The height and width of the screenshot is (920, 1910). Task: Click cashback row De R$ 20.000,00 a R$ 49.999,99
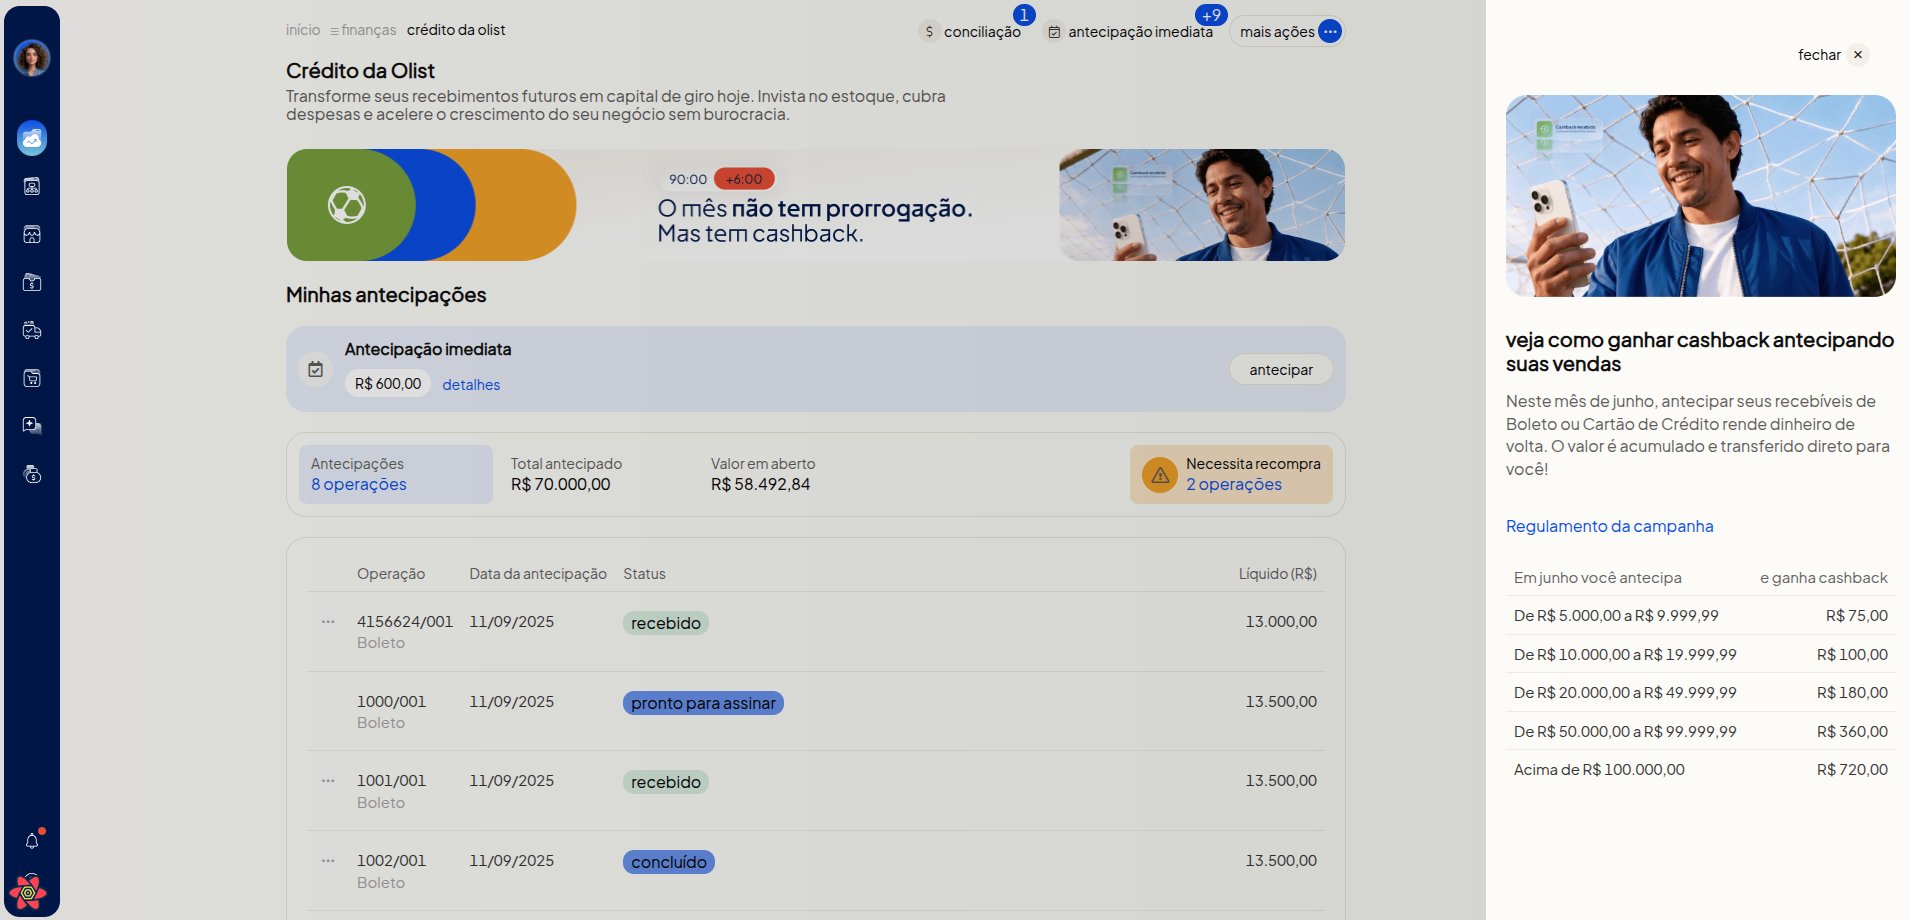pos(1700,693)
